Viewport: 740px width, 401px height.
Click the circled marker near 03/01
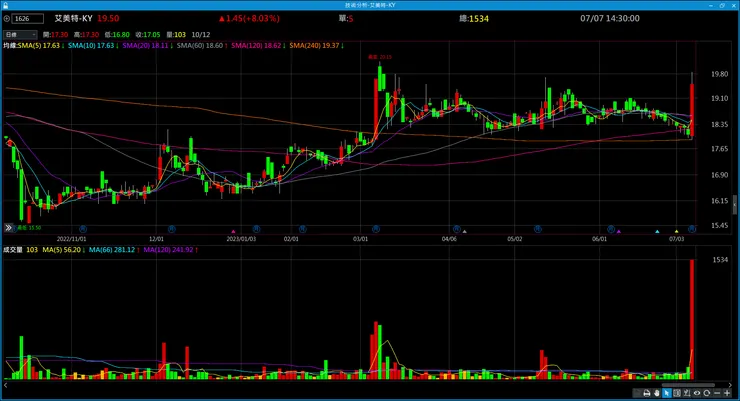coord(376,229)
